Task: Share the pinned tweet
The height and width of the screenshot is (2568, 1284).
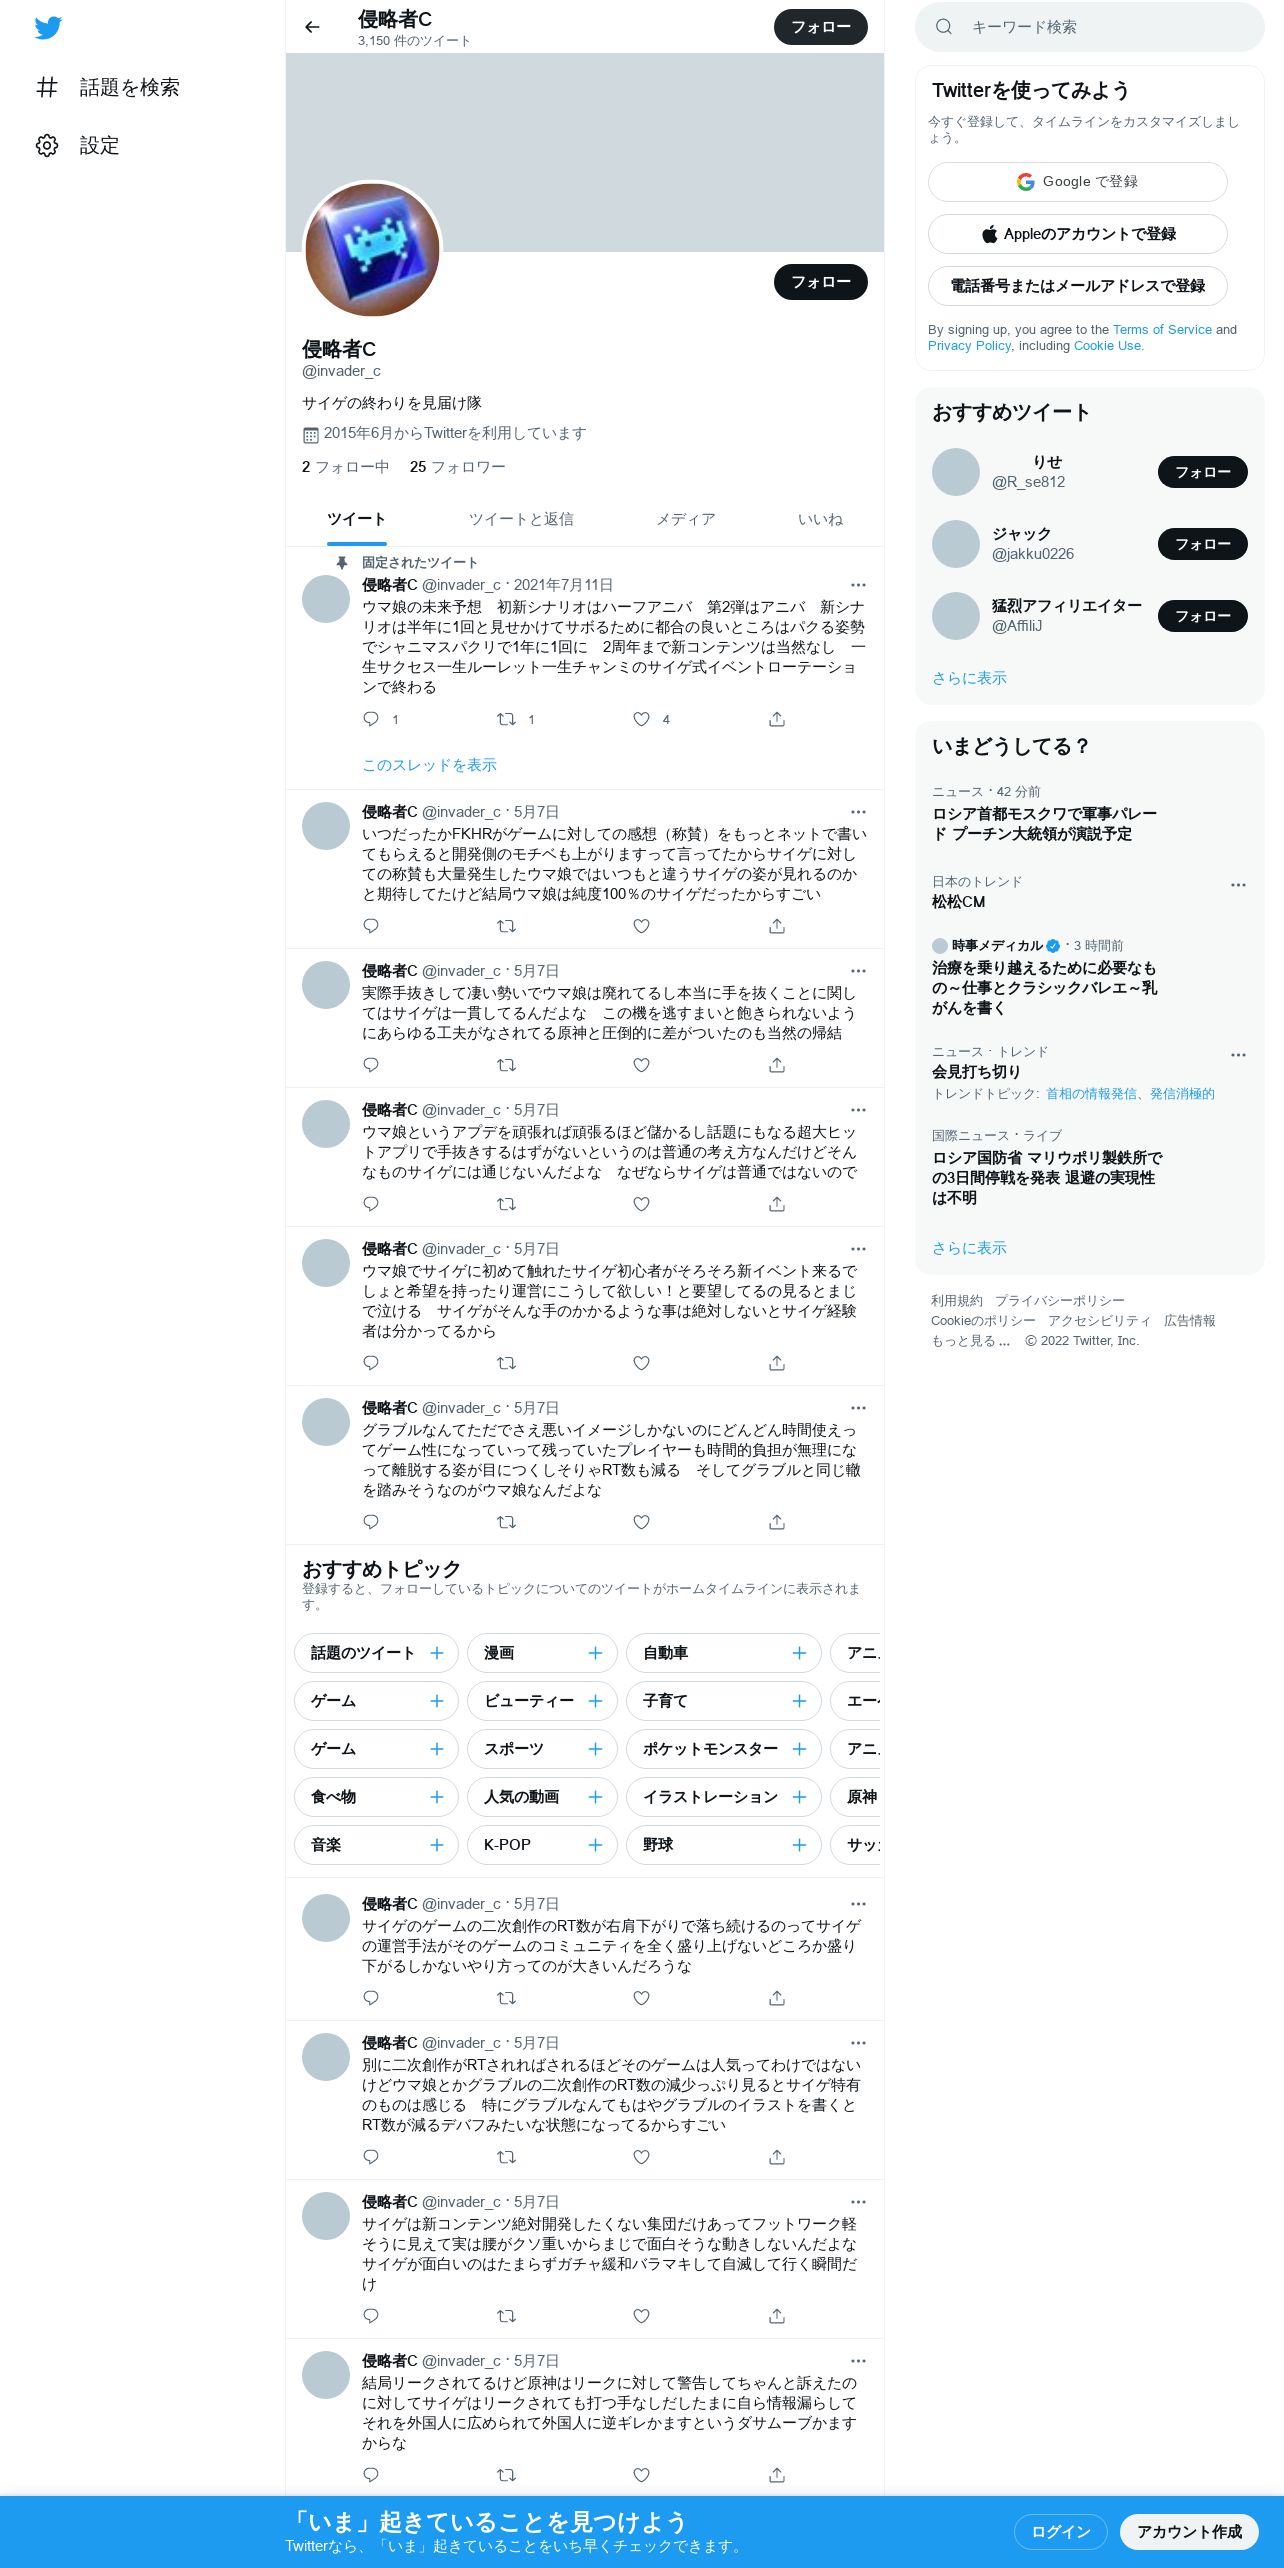Action: (777, 719)
